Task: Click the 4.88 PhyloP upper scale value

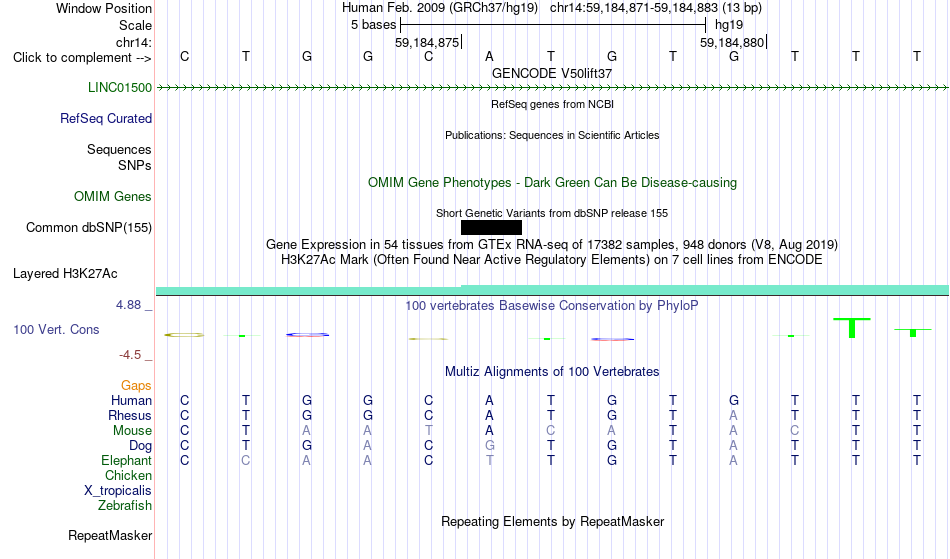Action: 129,305
